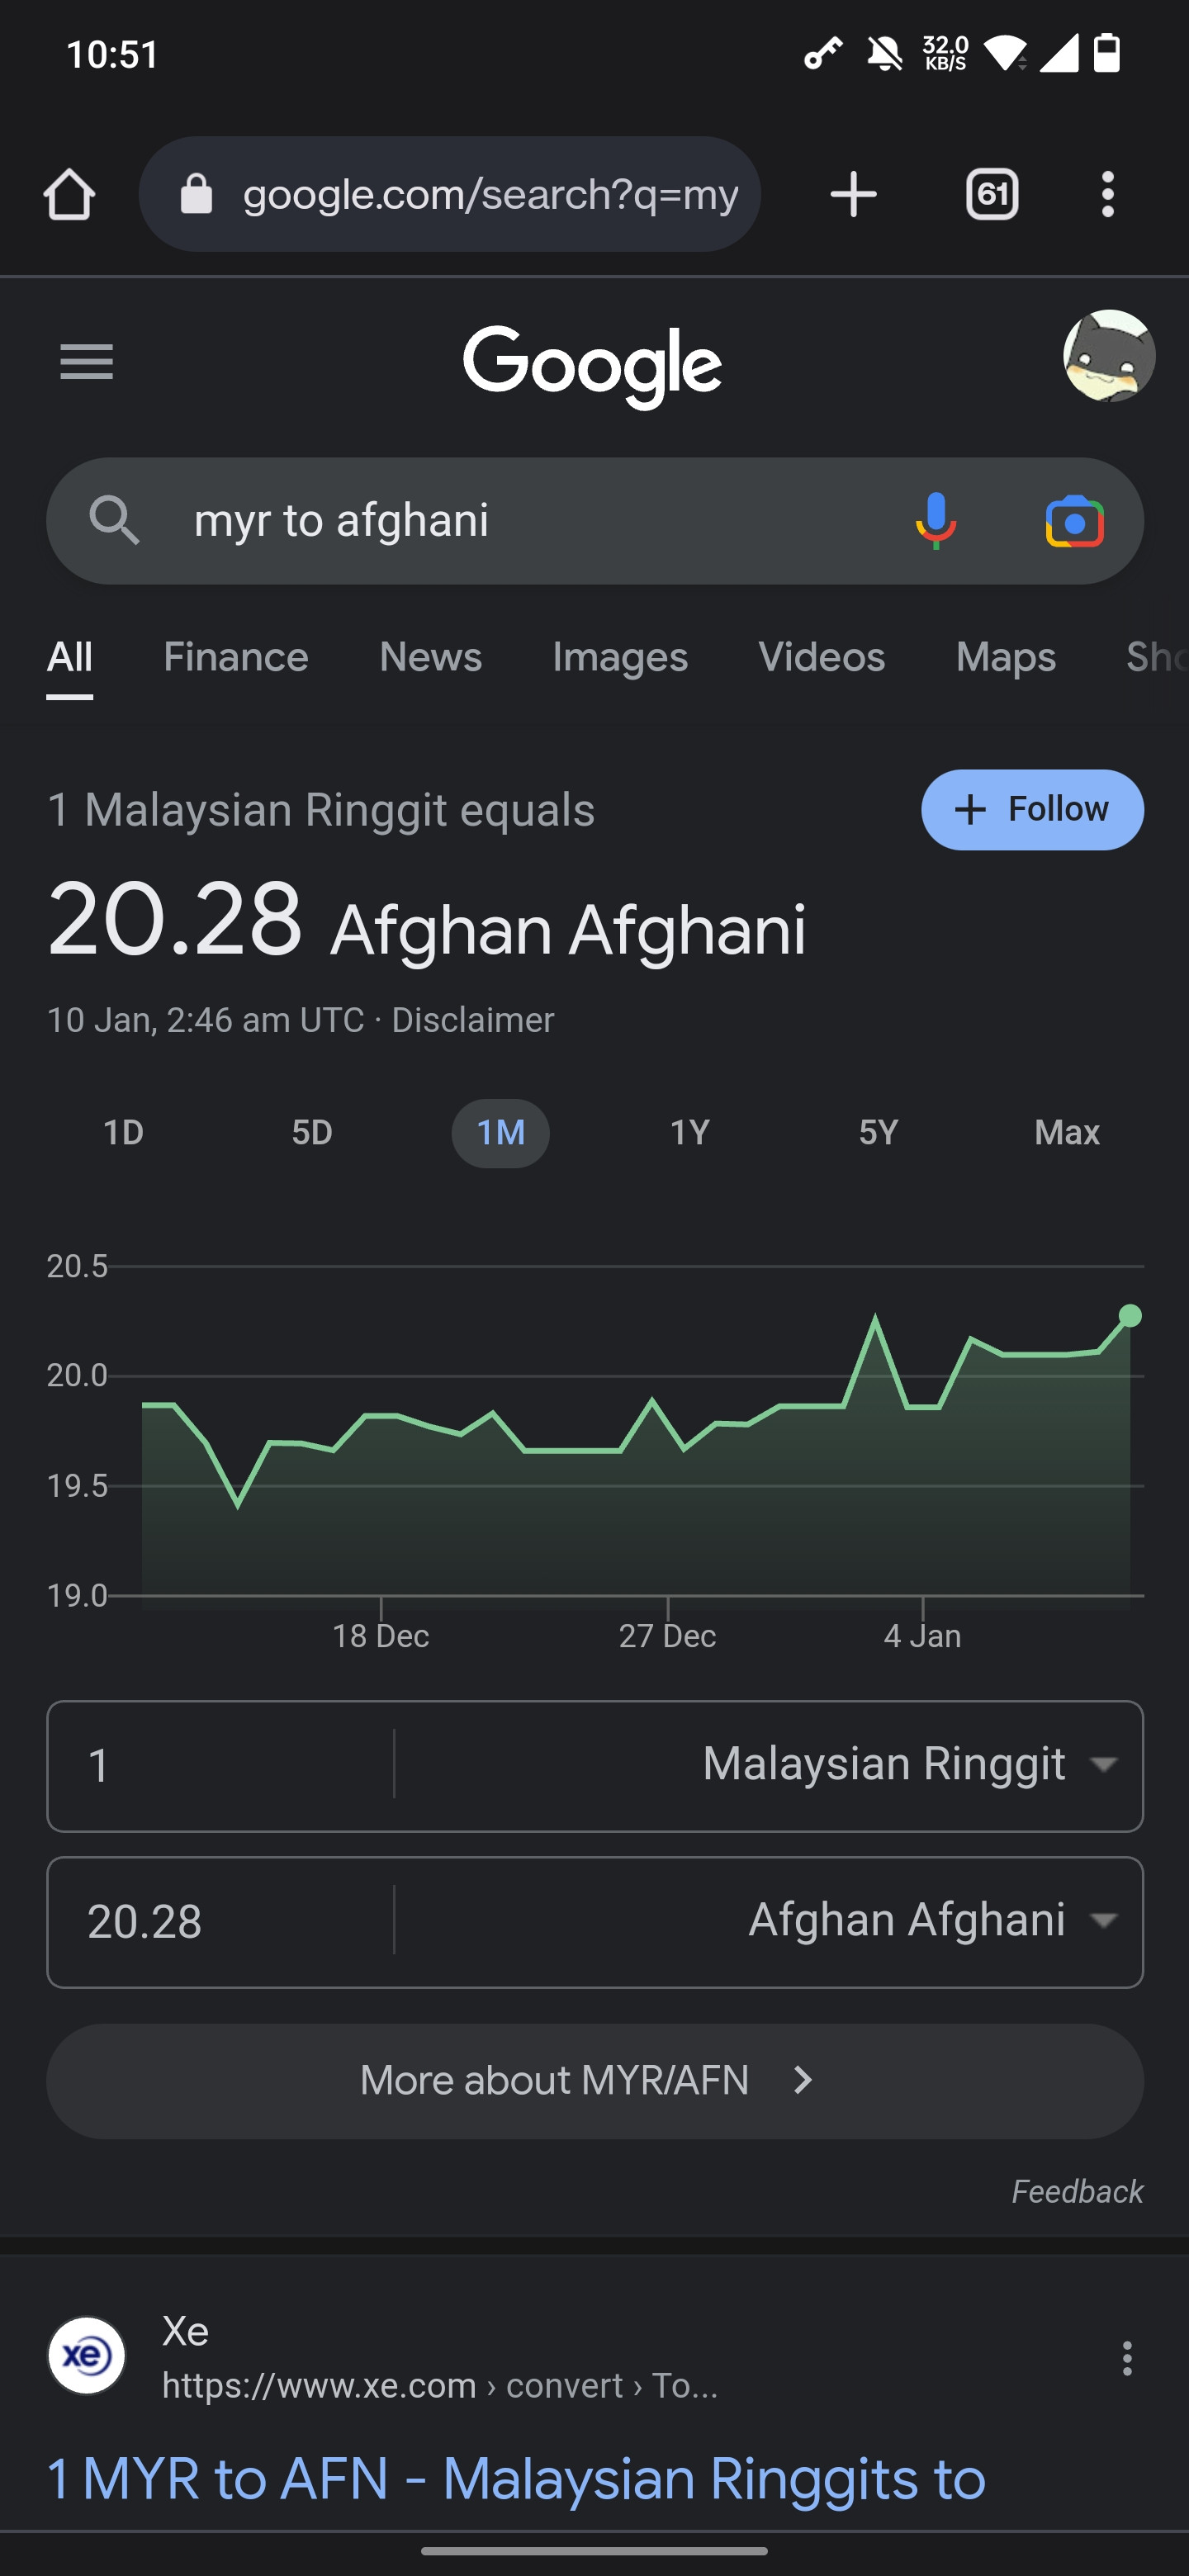Open Google Lens camera search

point(1075,521)
